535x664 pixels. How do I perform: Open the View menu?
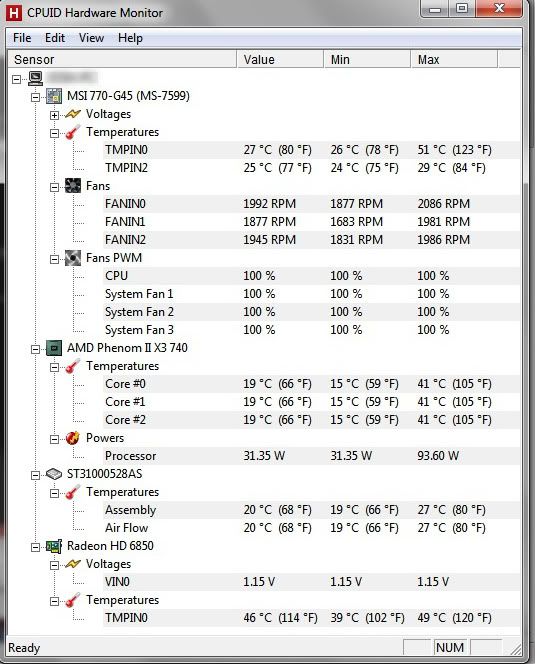pos(91,38)
